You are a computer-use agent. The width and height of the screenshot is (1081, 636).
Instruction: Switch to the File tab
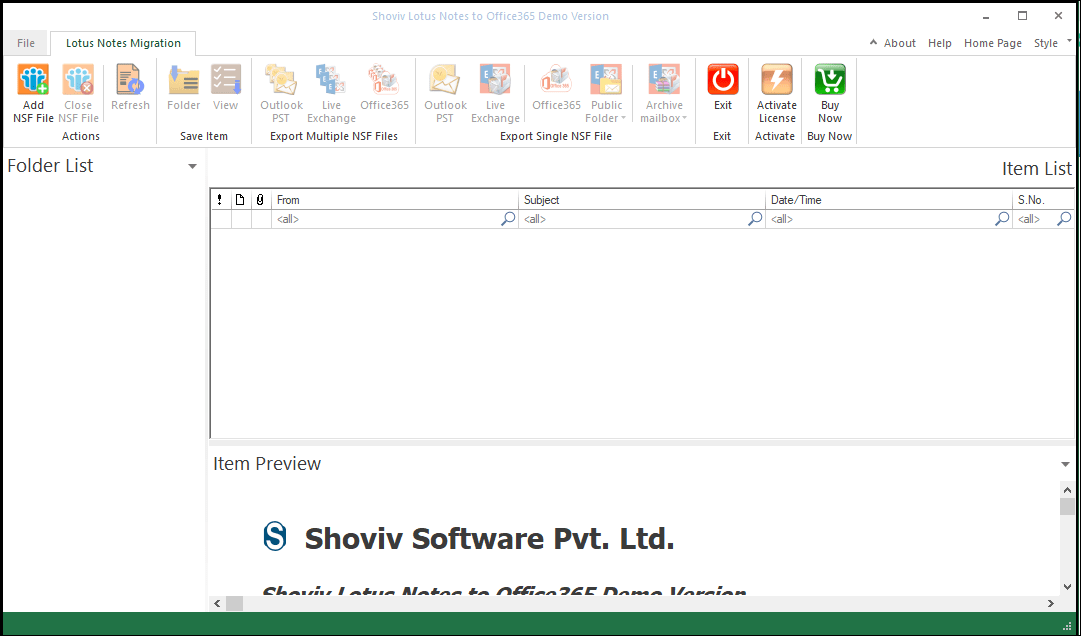(x=25, y=43)
